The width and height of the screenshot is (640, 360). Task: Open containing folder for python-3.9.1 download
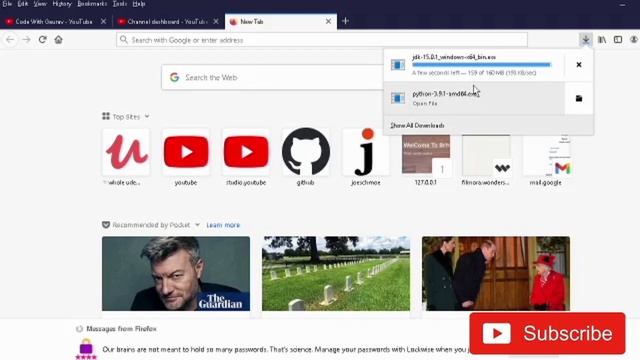tap(579, 98)
